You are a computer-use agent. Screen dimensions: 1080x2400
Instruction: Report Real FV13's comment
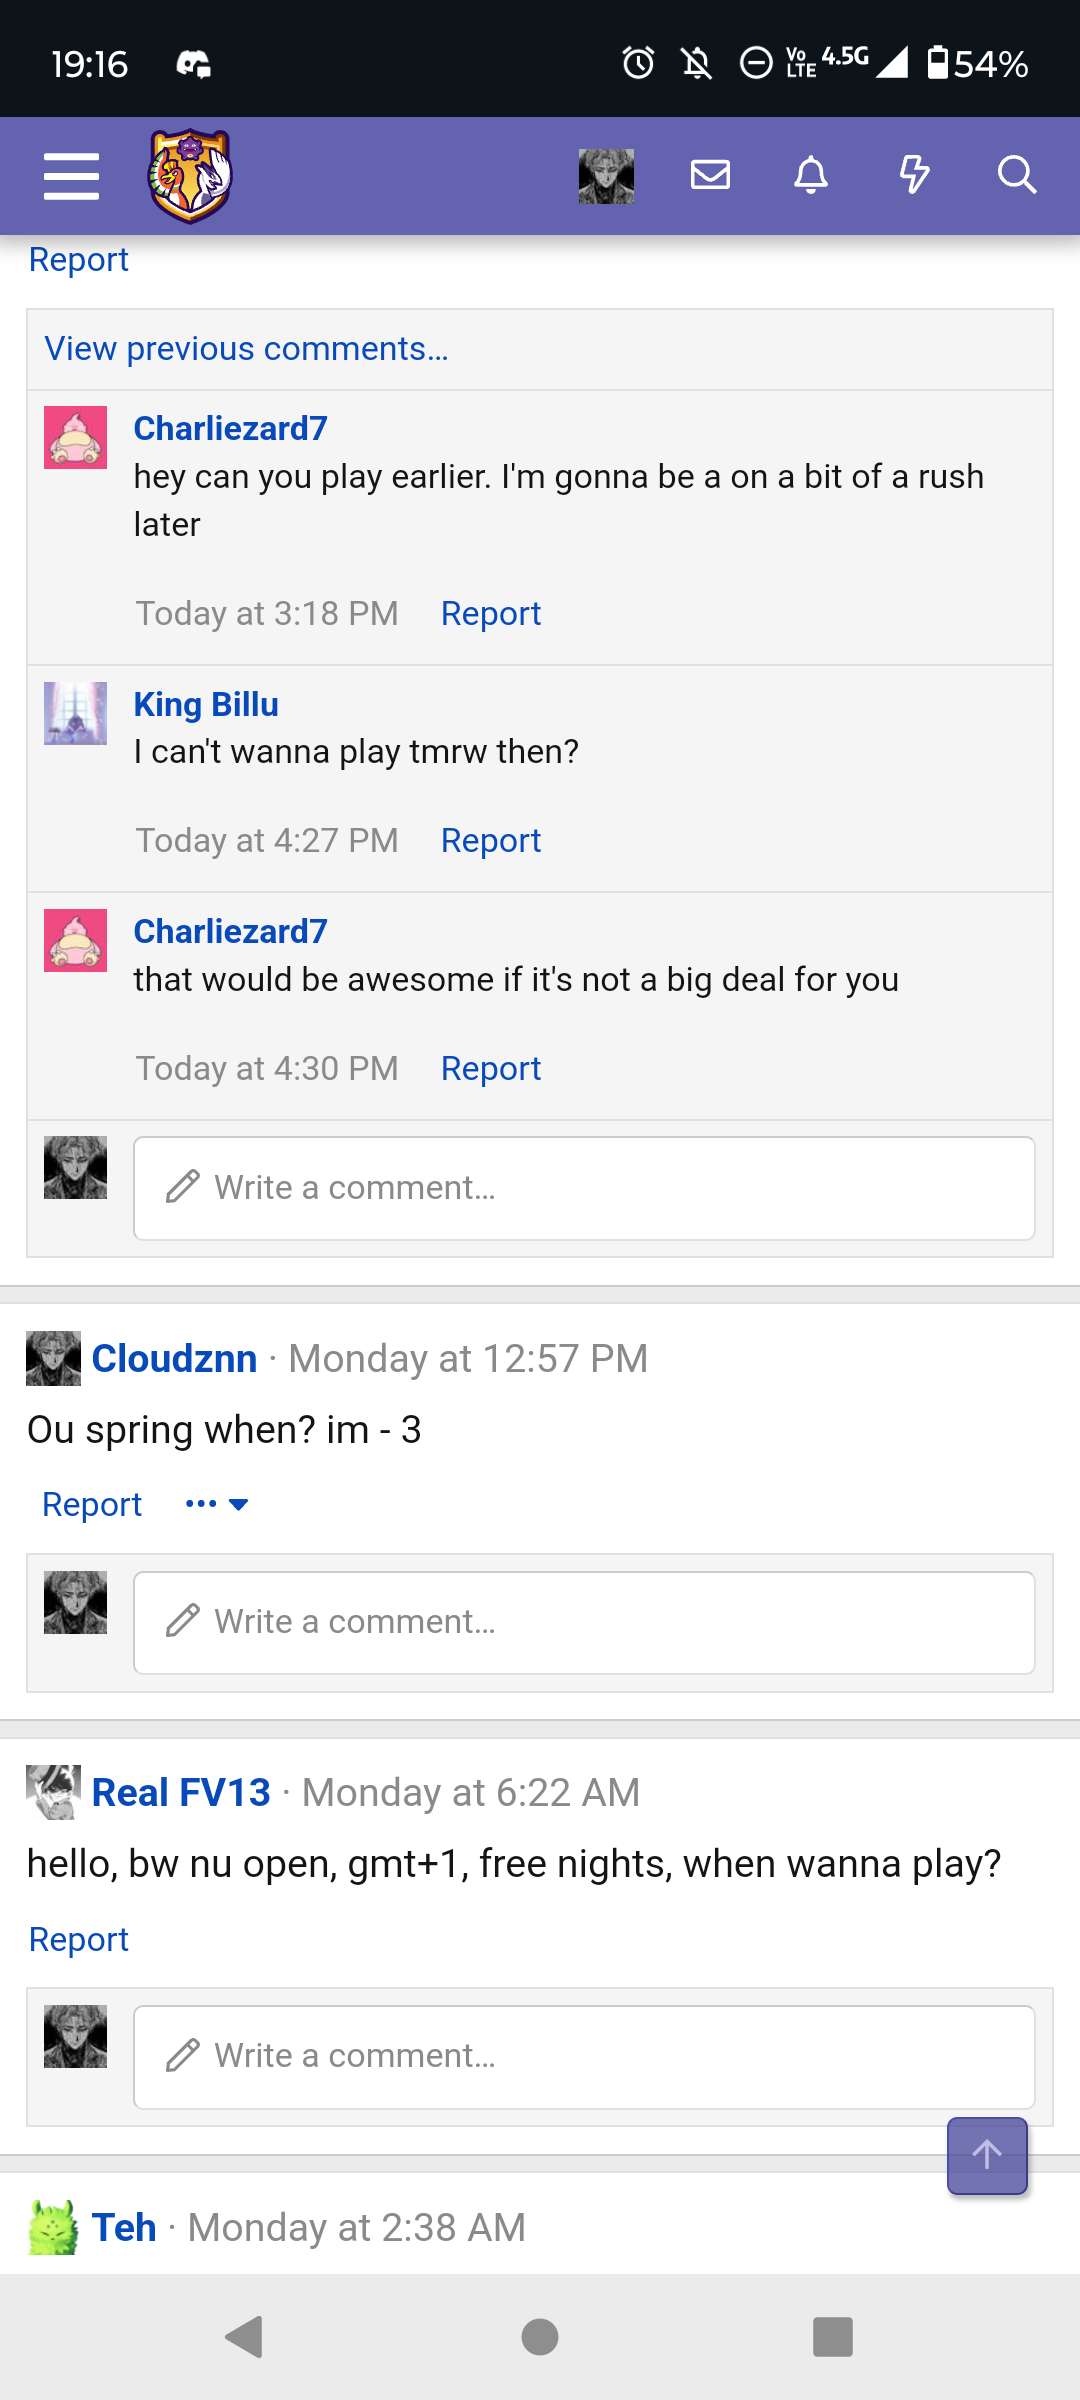(x=79, y=1938)
